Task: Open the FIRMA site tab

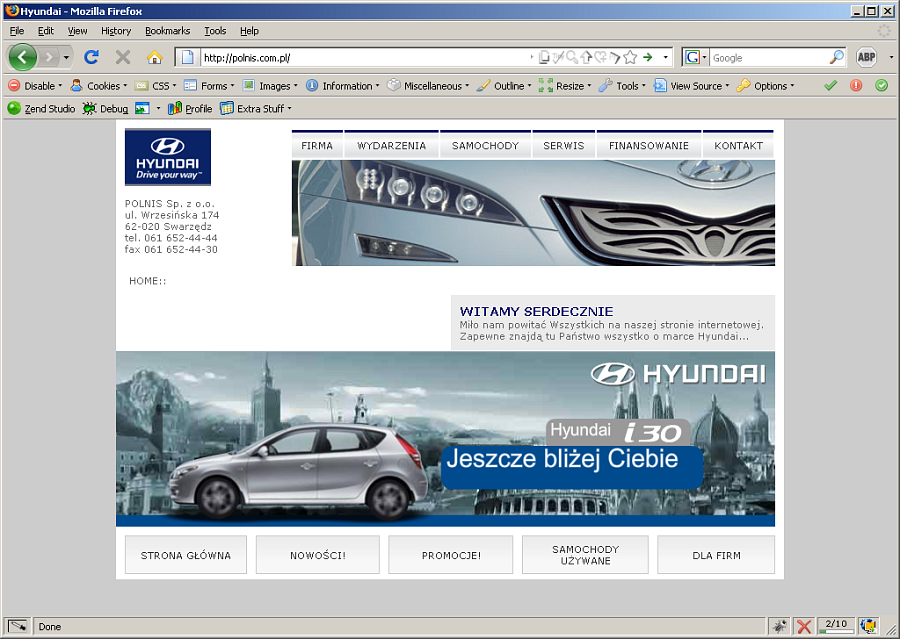Action: point(317,145)
